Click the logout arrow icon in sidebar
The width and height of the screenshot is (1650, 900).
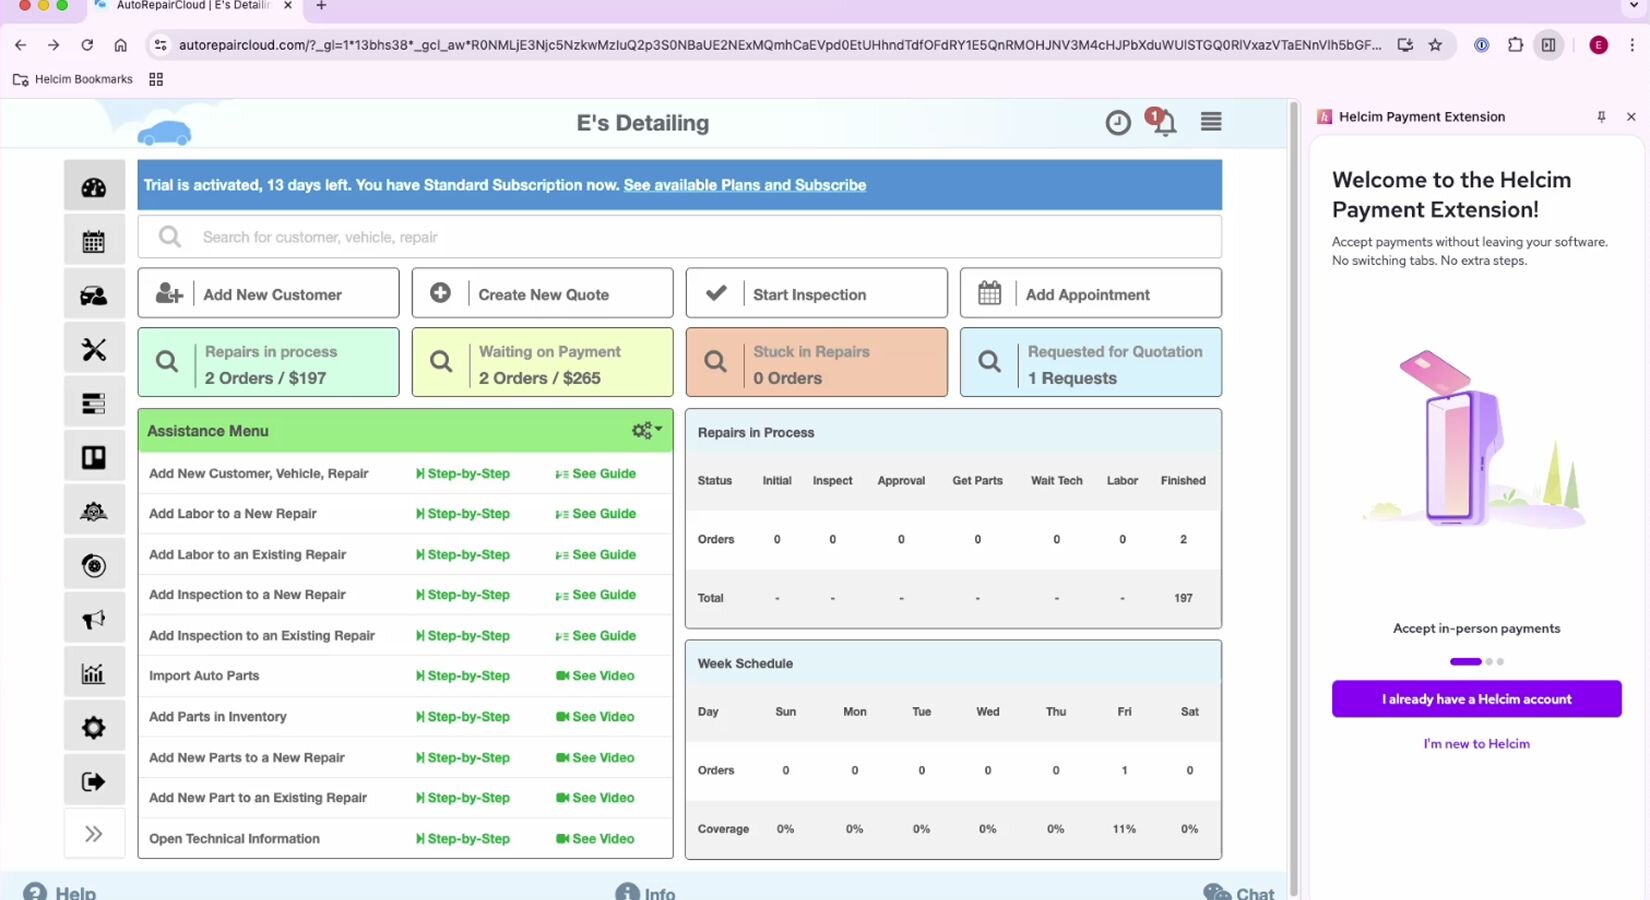(x=94, y=782)
